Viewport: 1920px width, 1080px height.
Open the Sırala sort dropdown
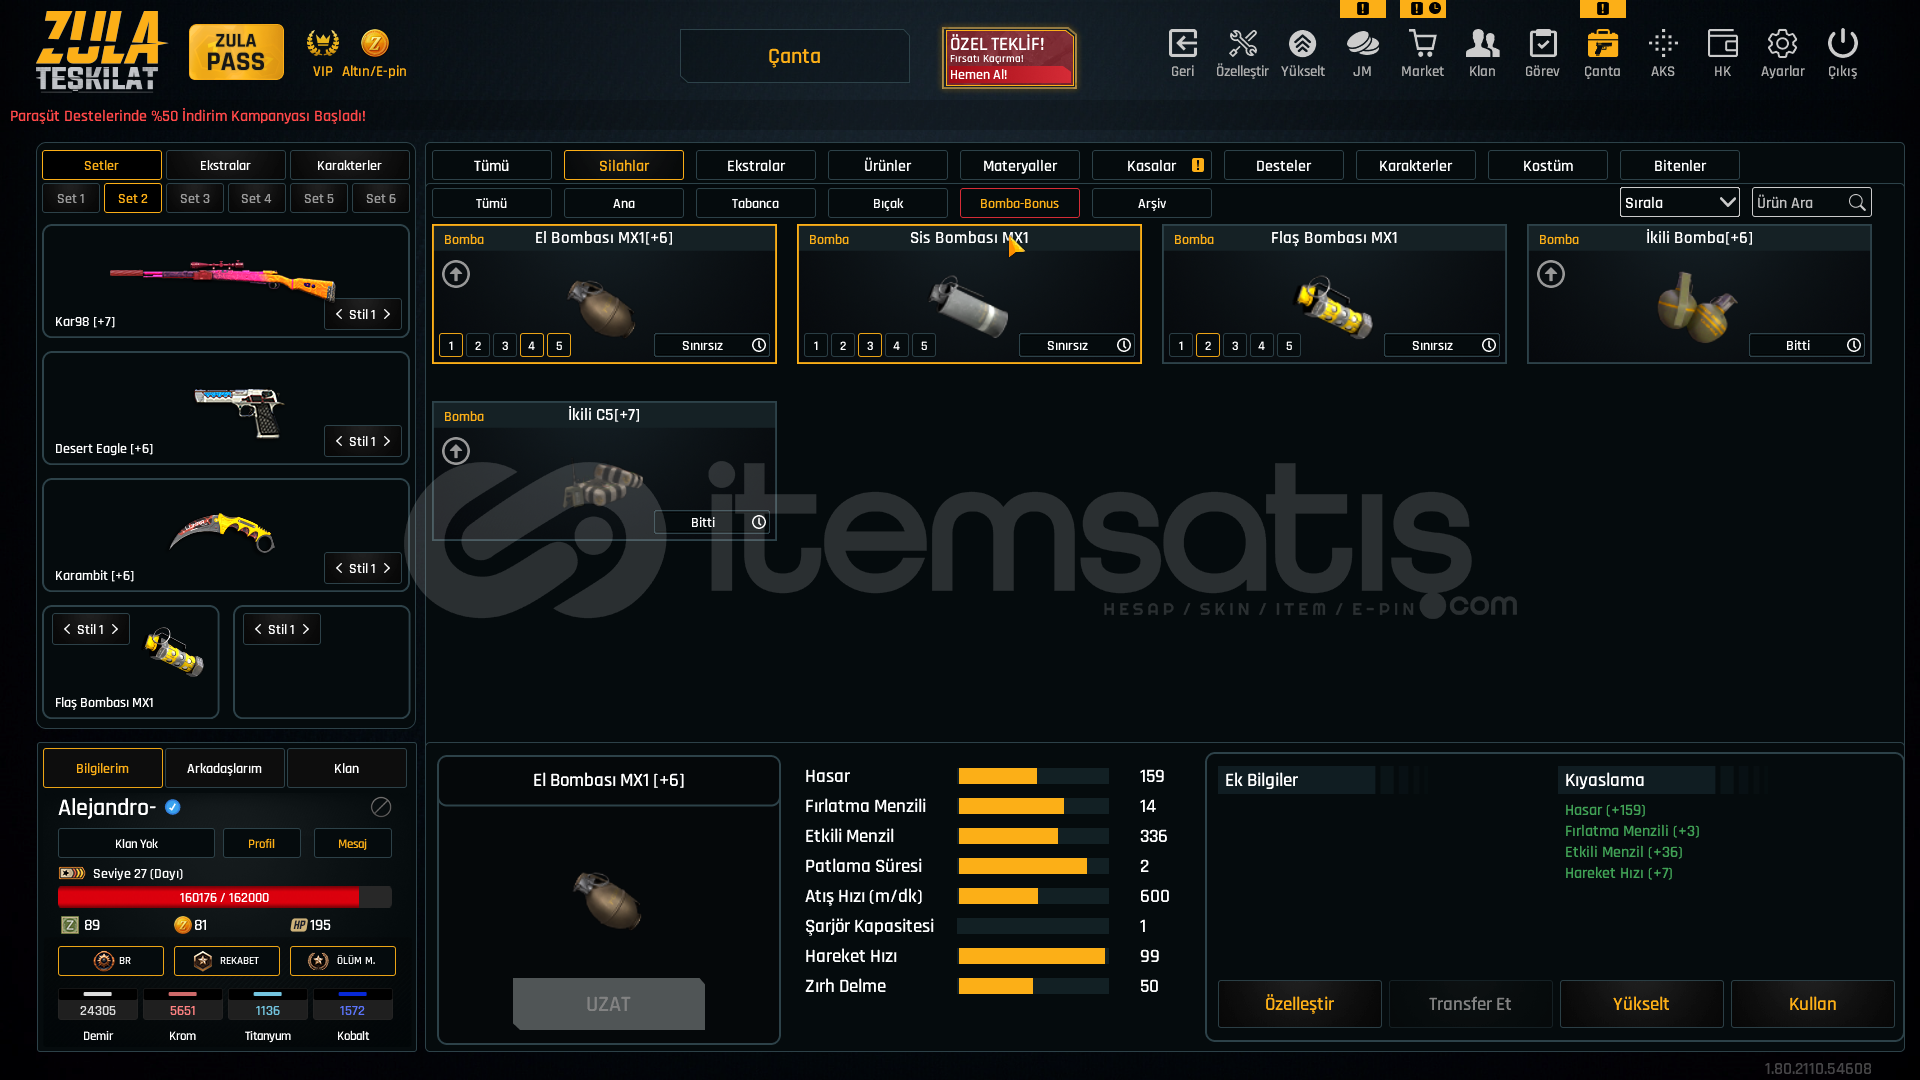(x=1679, y=203)
